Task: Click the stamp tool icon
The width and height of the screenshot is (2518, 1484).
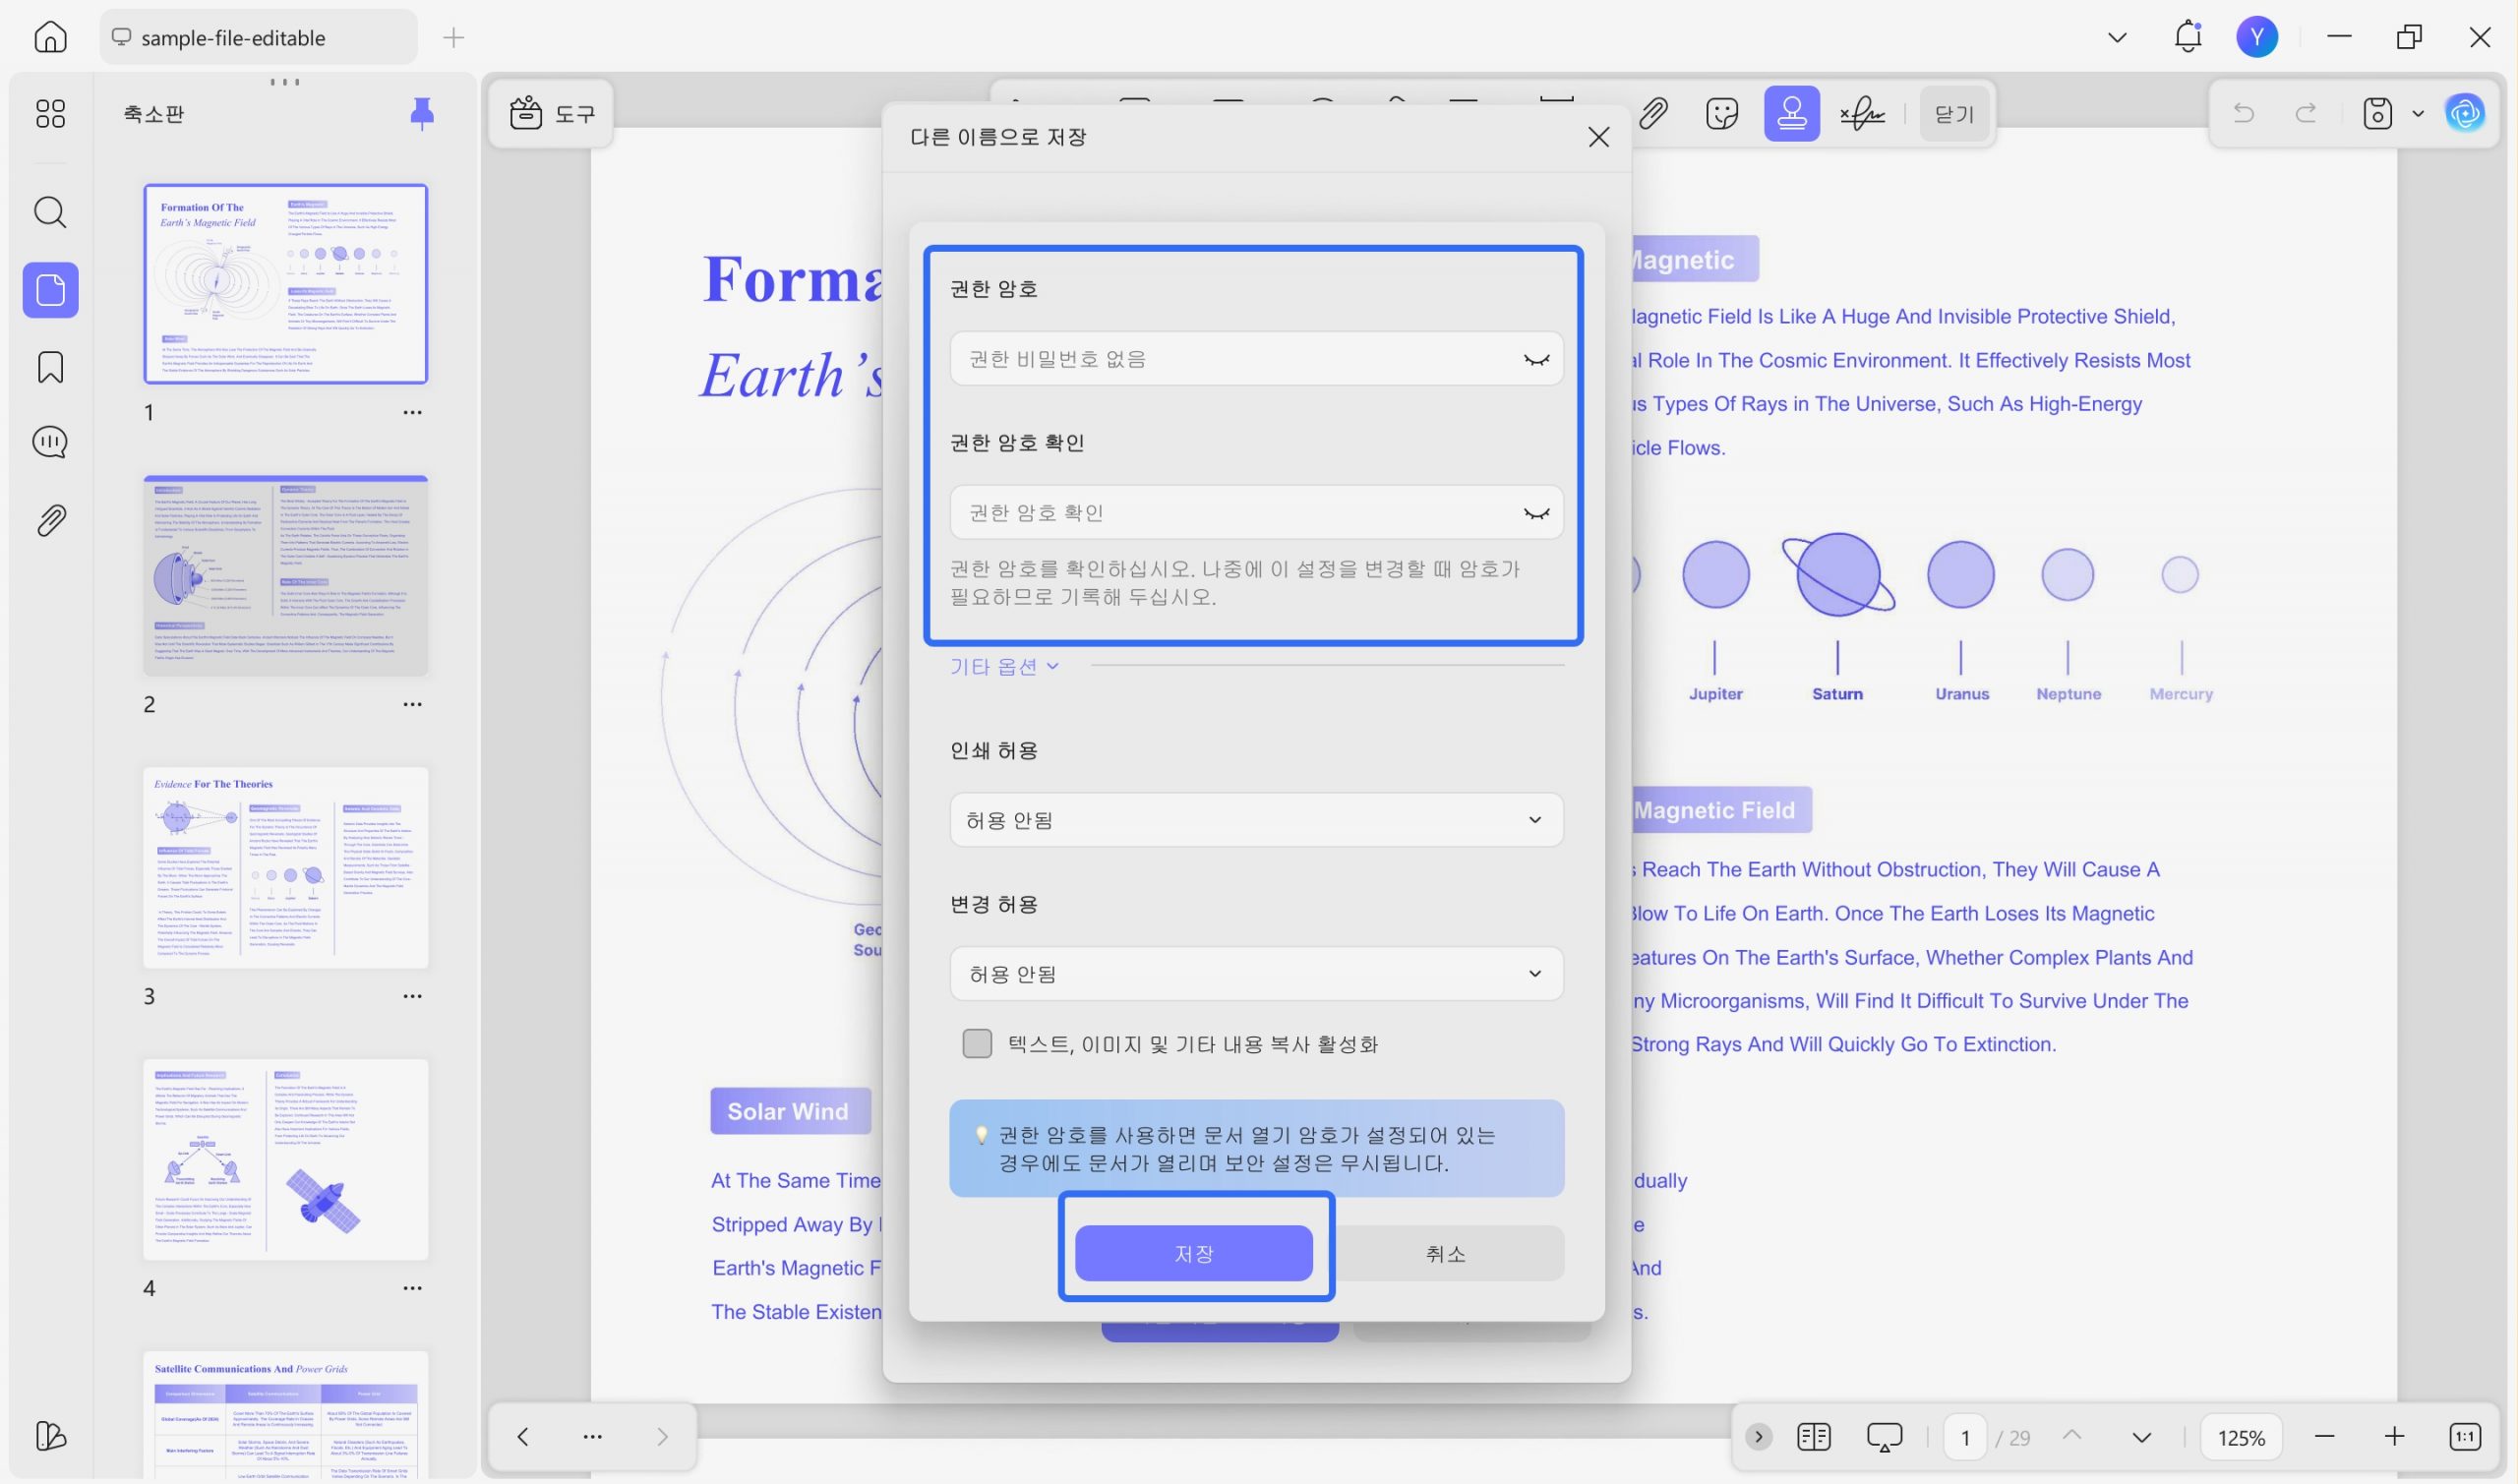Action: (x=1791, y=114)
